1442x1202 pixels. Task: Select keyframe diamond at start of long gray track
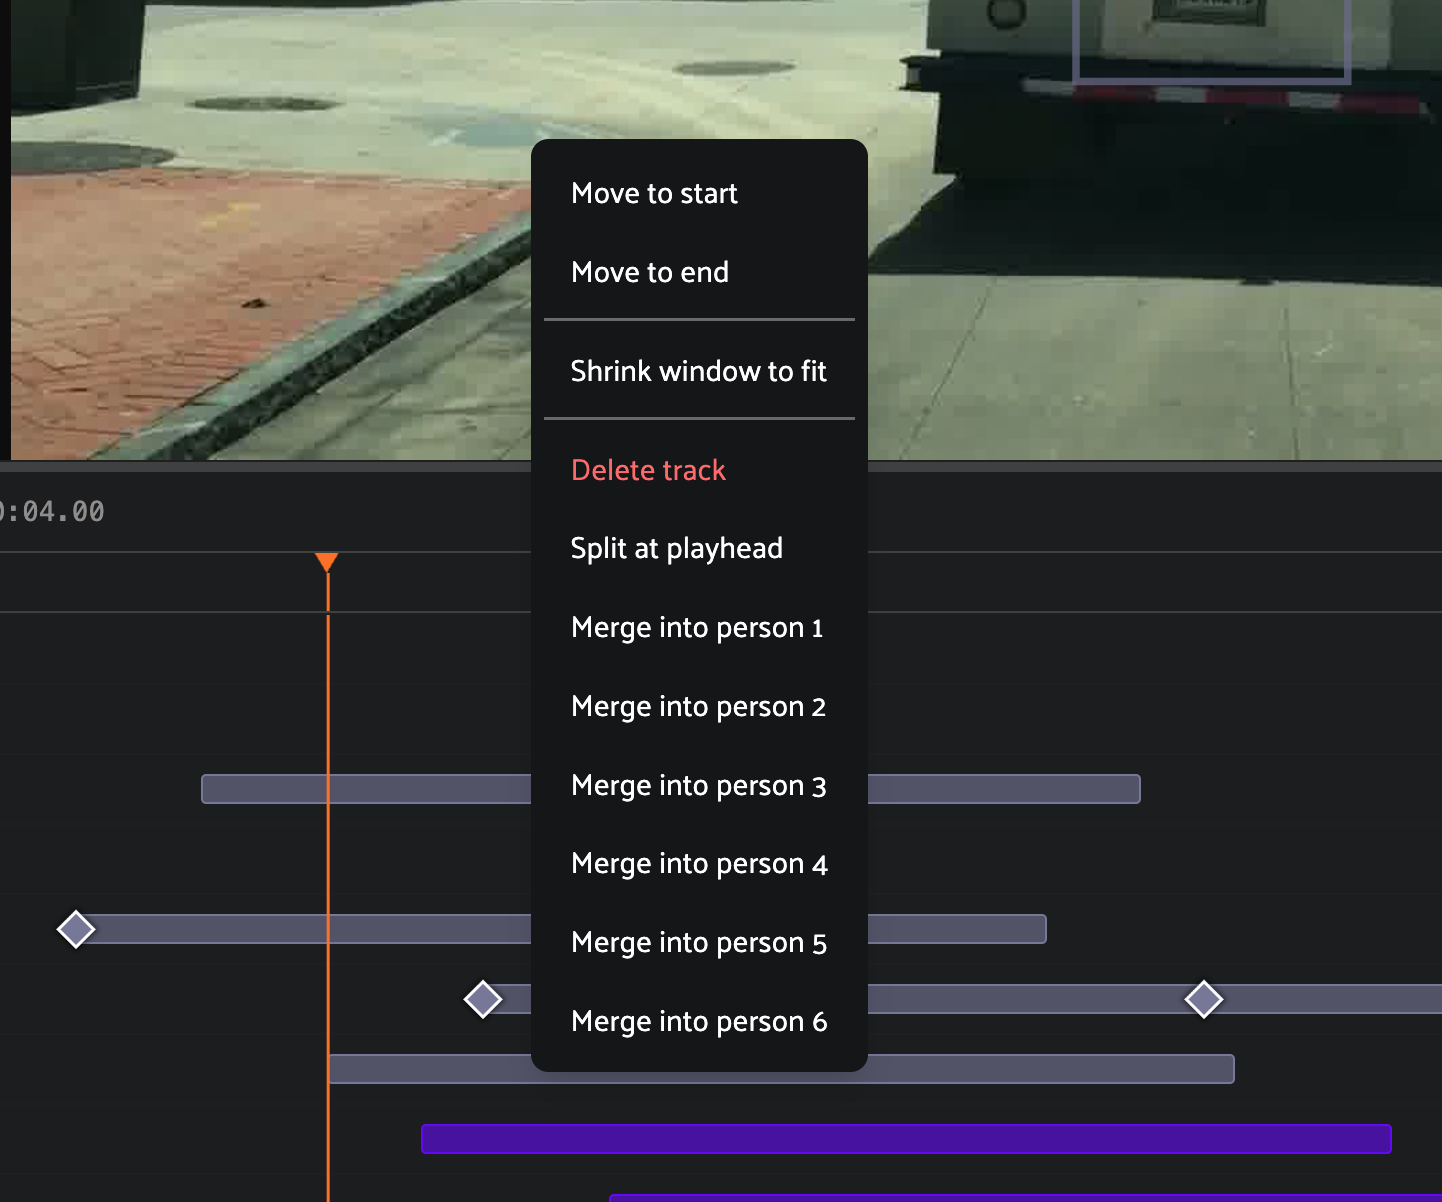(76, 929)
